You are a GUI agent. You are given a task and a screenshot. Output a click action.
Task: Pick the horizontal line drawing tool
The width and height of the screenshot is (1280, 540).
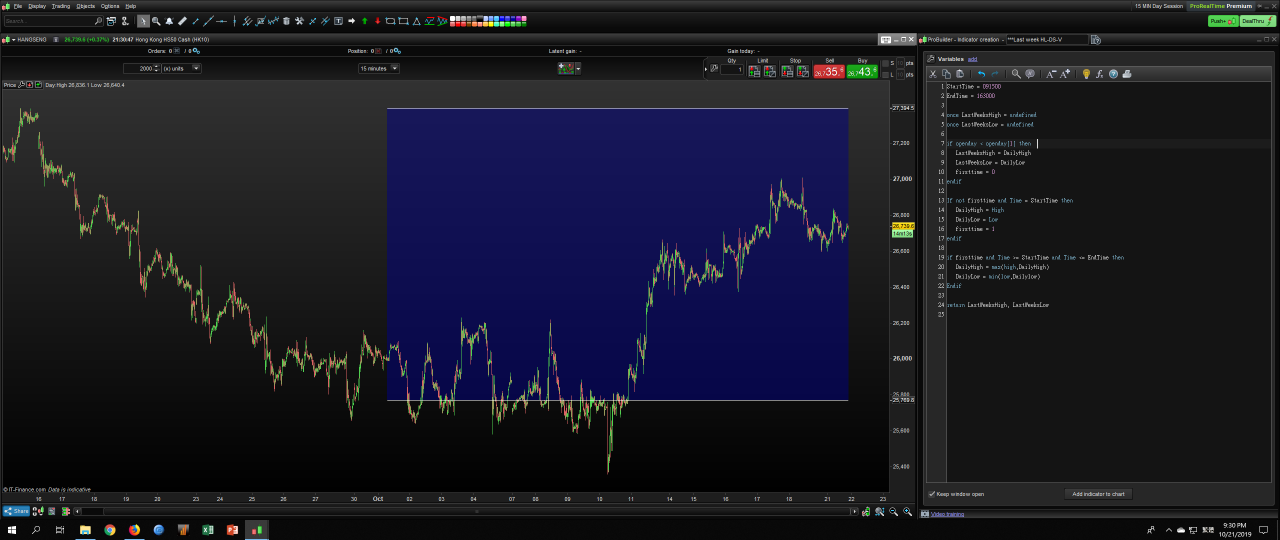point(221,21)
